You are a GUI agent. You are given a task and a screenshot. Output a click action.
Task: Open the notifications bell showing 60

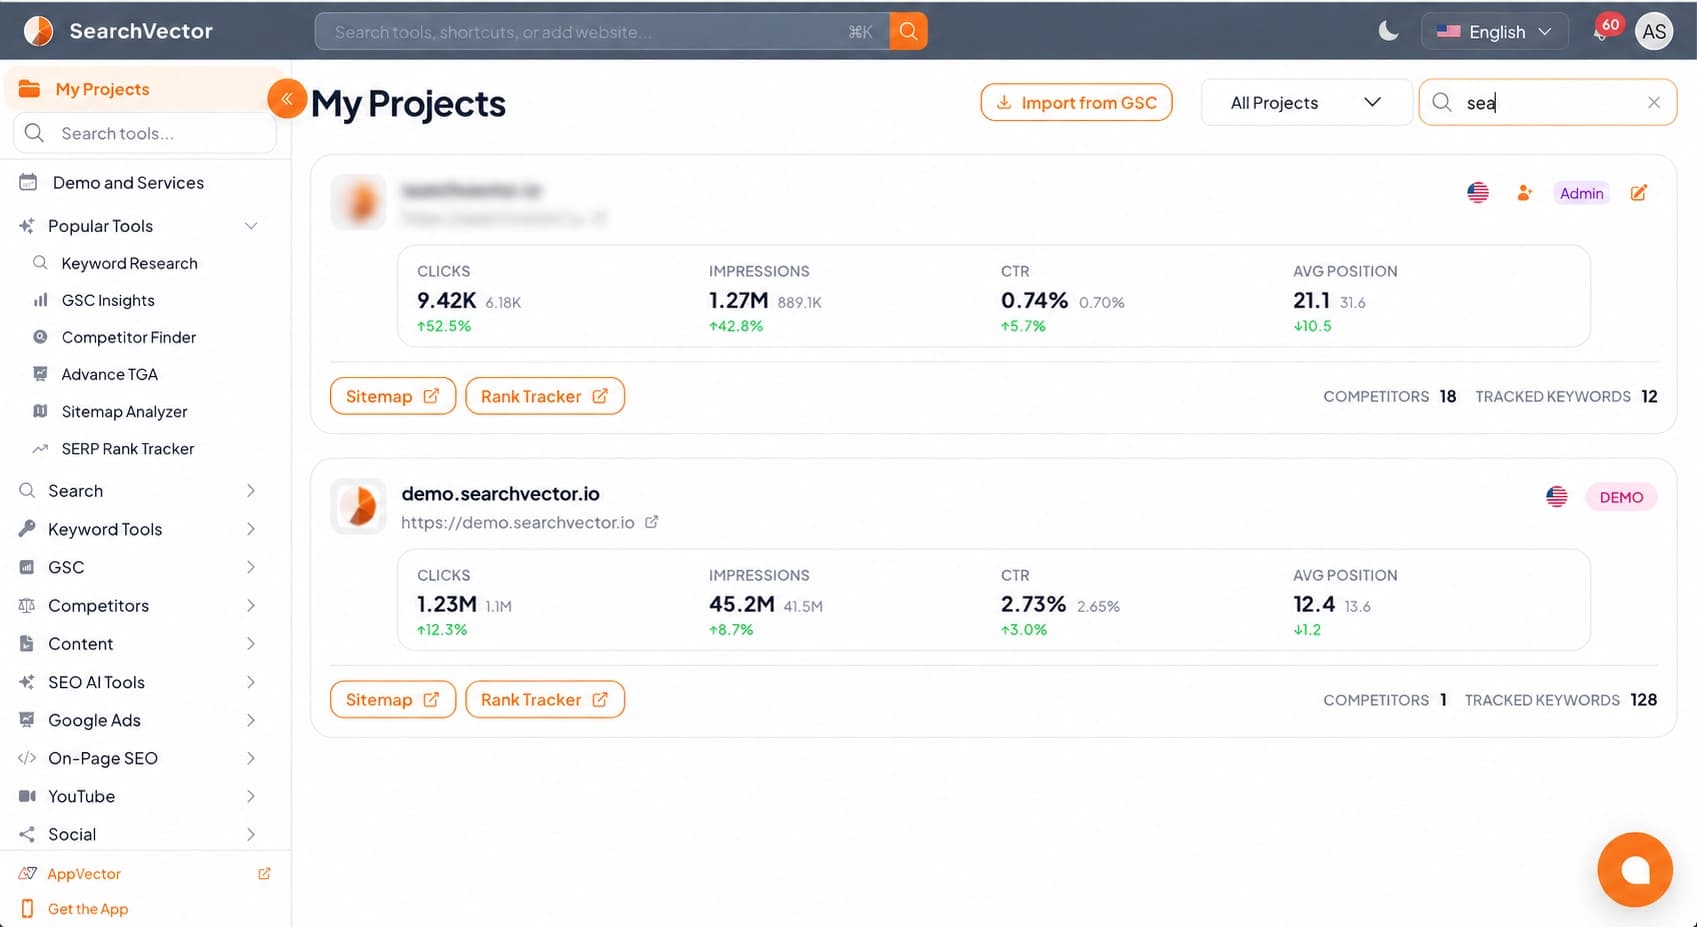coord(1602,31)
